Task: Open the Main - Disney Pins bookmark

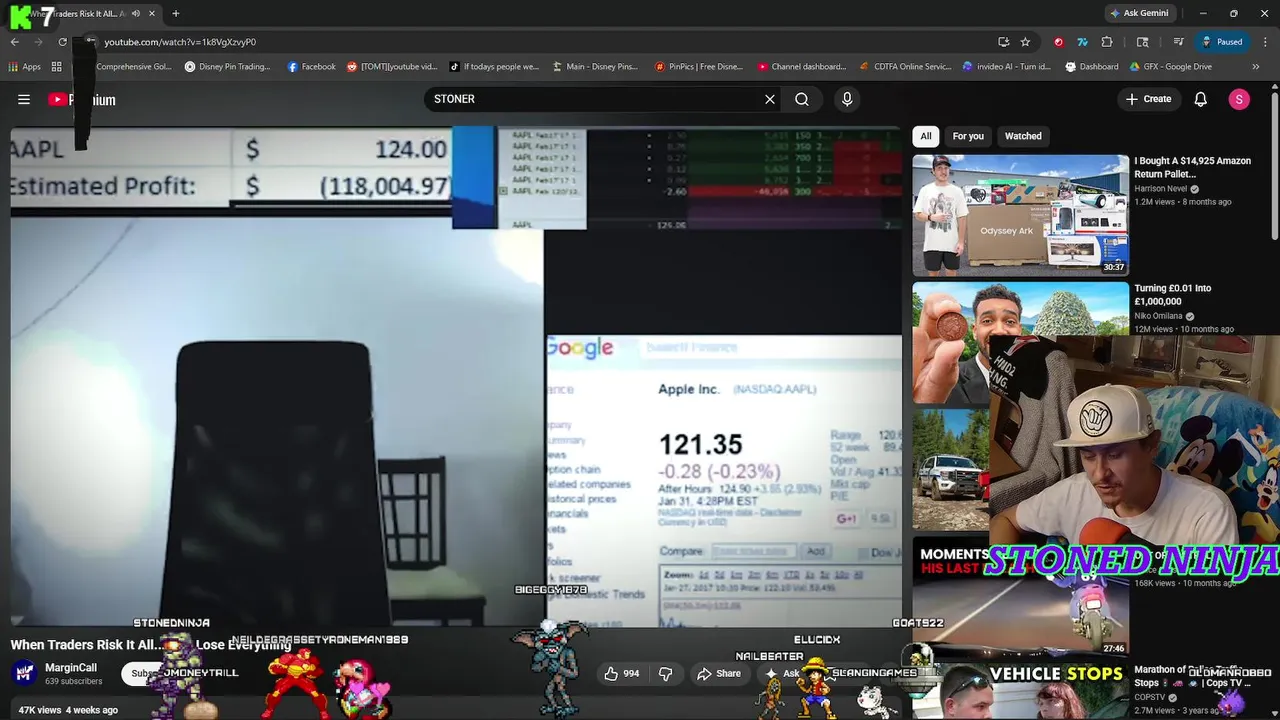Action: pyautogui.click(x=595, y=67)
